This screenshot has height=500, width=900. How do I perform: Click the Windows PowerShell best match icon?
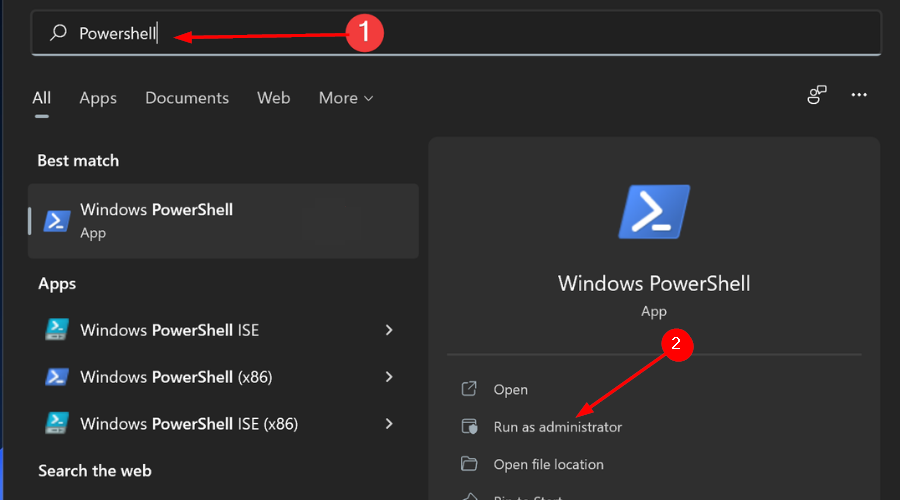pos(57,221)
